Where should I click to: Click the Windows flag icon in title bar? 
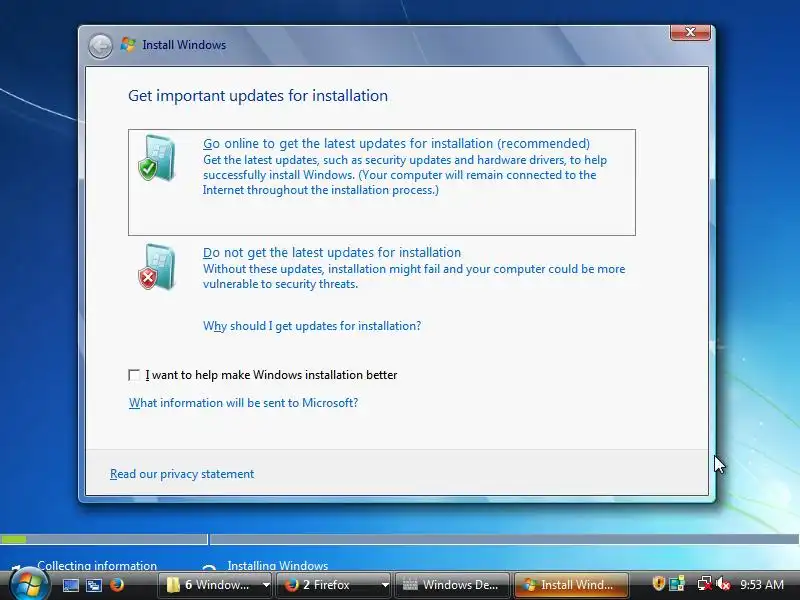pyautogui.click(x=128, y=44)
